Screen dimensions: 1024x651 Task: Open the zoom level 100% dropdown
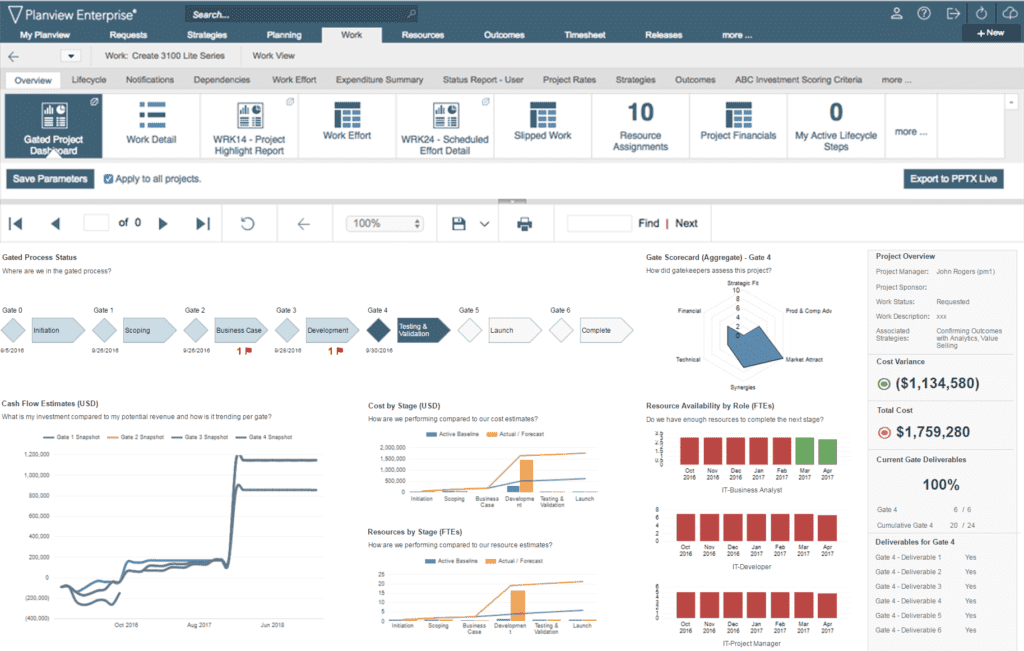[x=384, y=224]
